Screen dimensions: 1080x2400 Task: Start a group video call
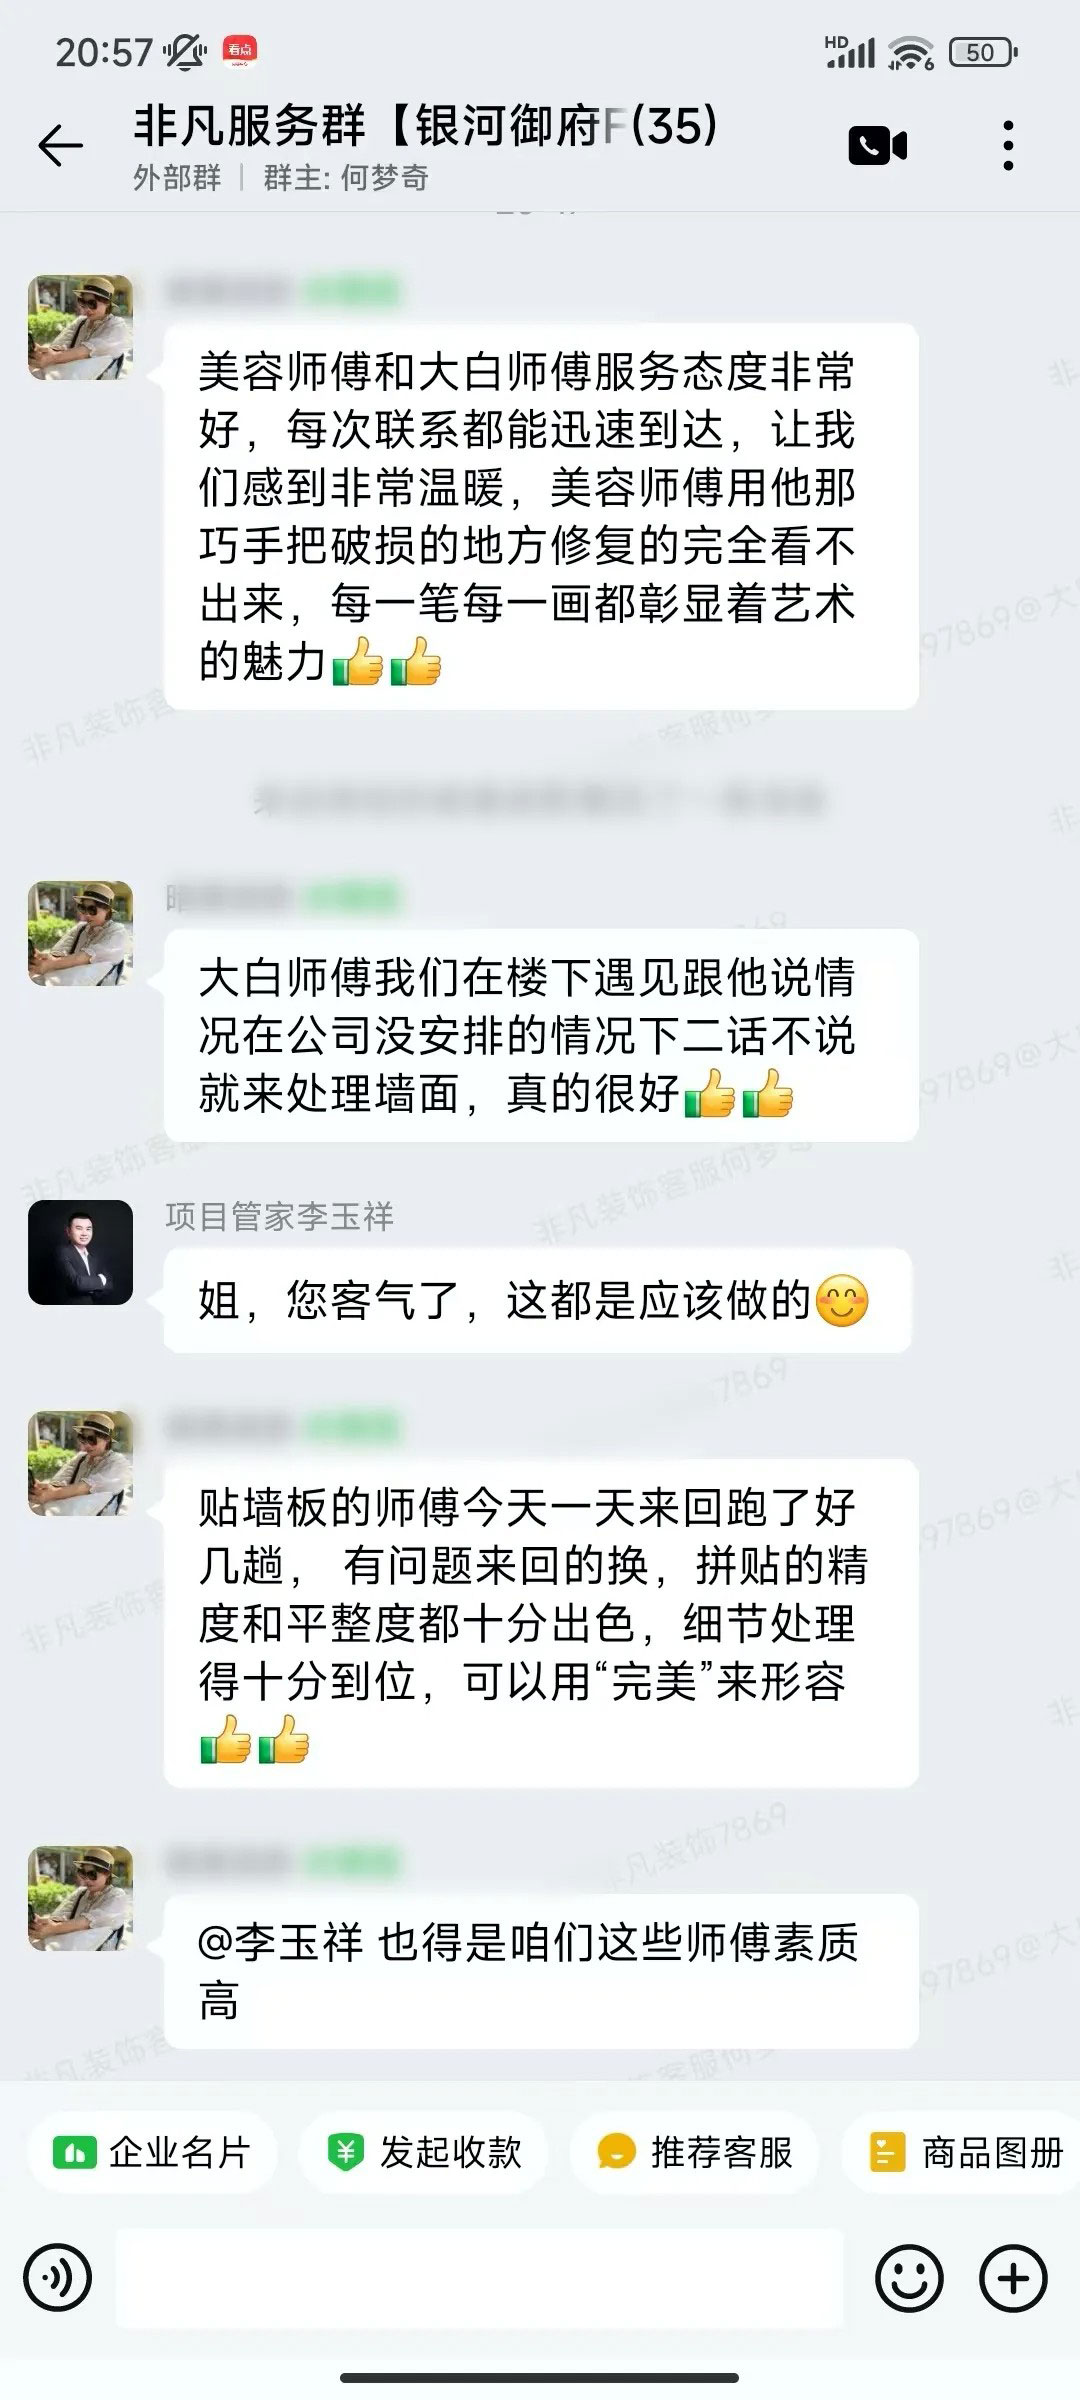pos(877,146)
